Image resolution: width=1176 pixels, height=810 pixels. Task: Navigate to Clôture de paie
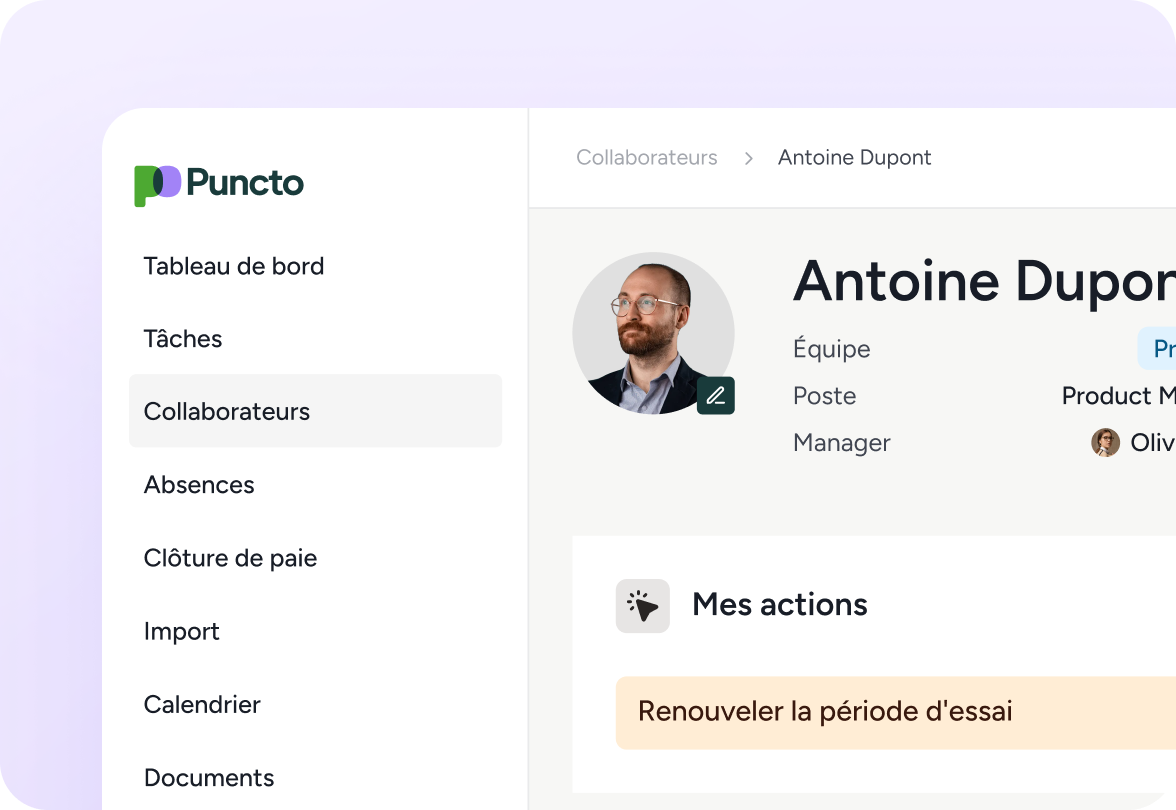coord(230,558)
